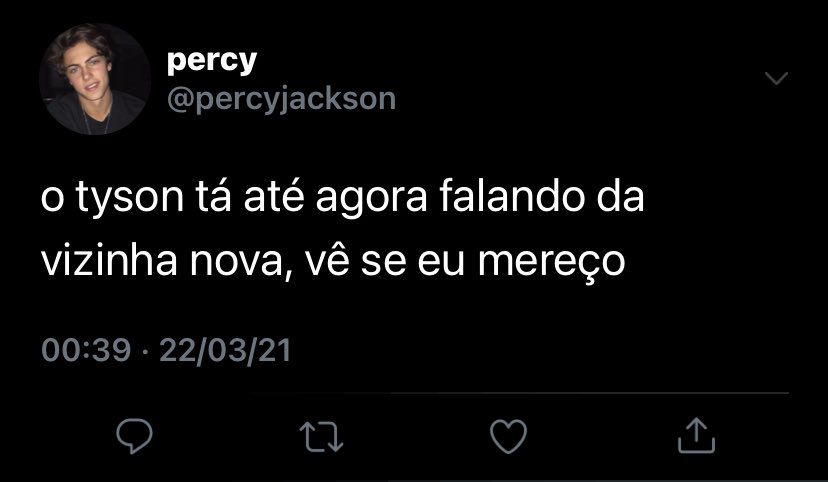The image size is (828, 482).
Task: Open the share options icon
Action: pyautogui.click(x=696, y=436)
